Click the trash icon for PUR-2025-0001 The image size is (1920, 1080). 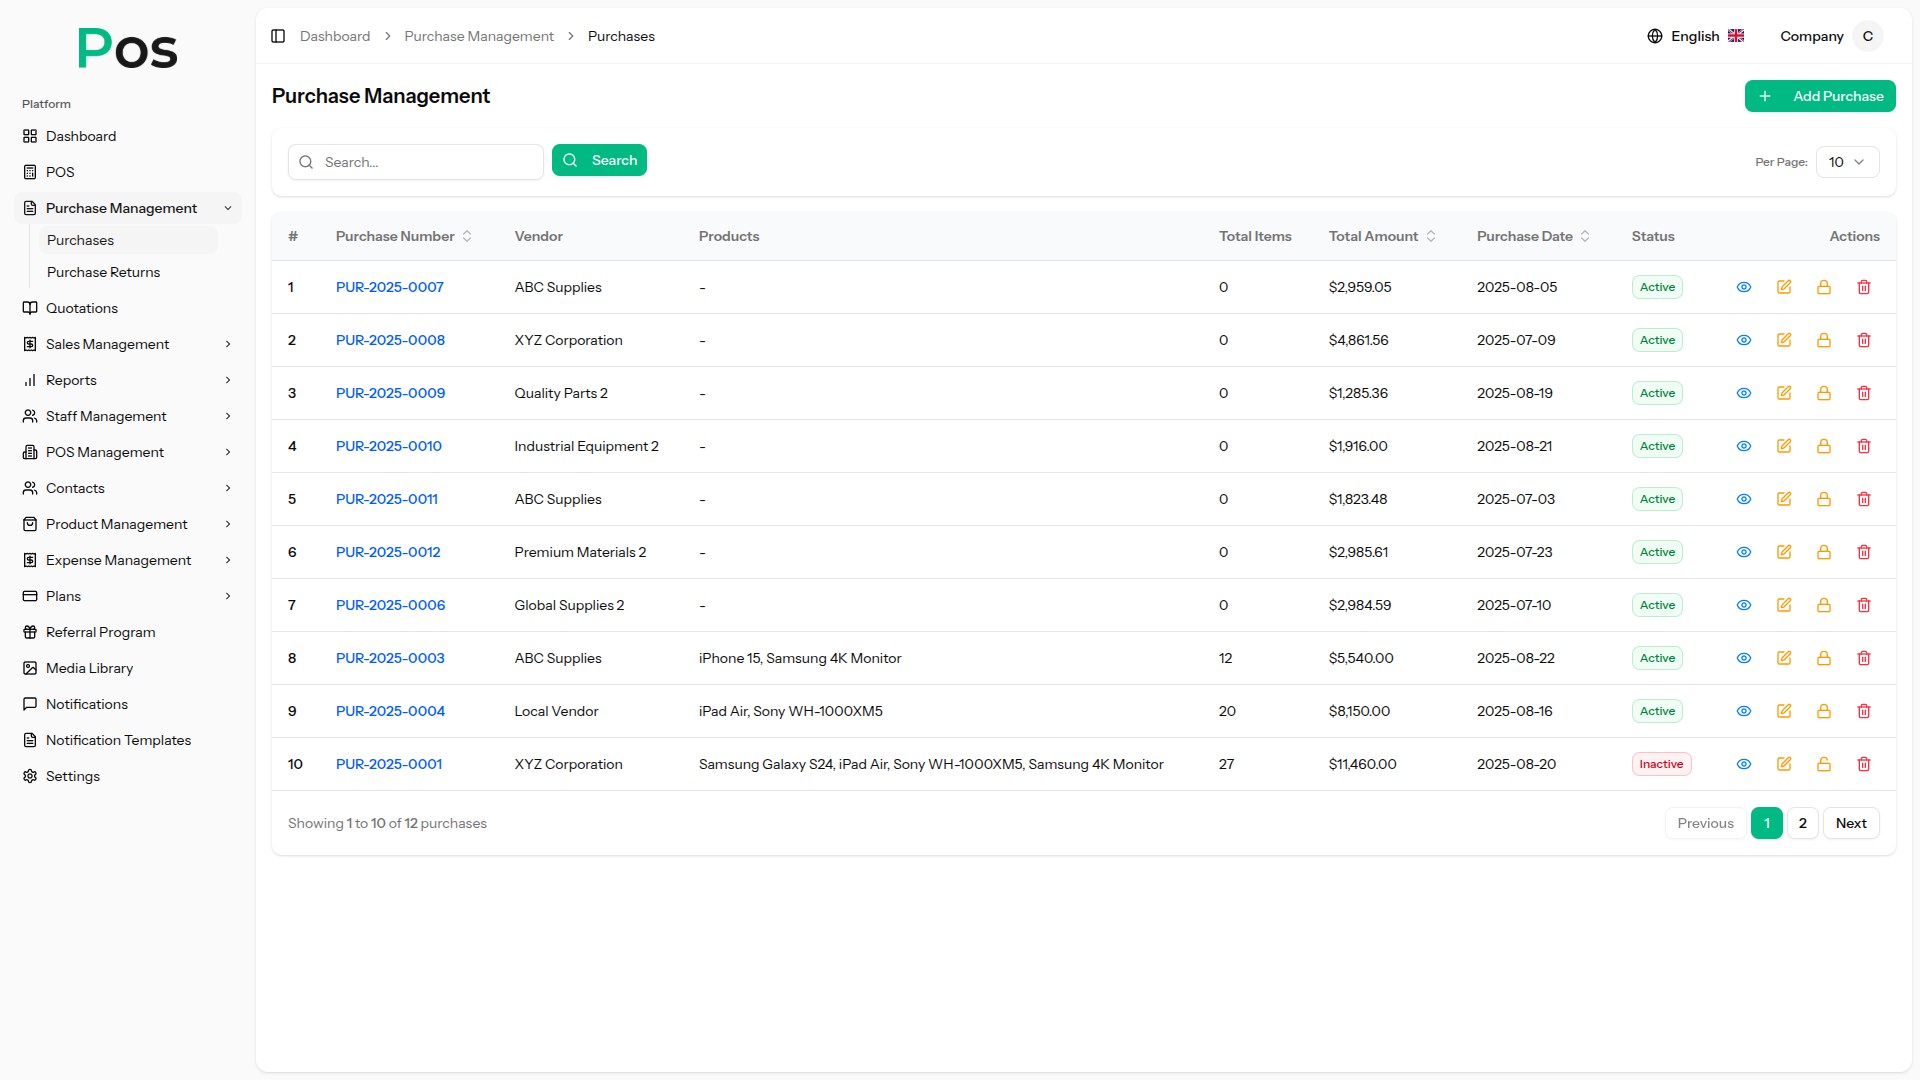click(x=1864, y=764)
